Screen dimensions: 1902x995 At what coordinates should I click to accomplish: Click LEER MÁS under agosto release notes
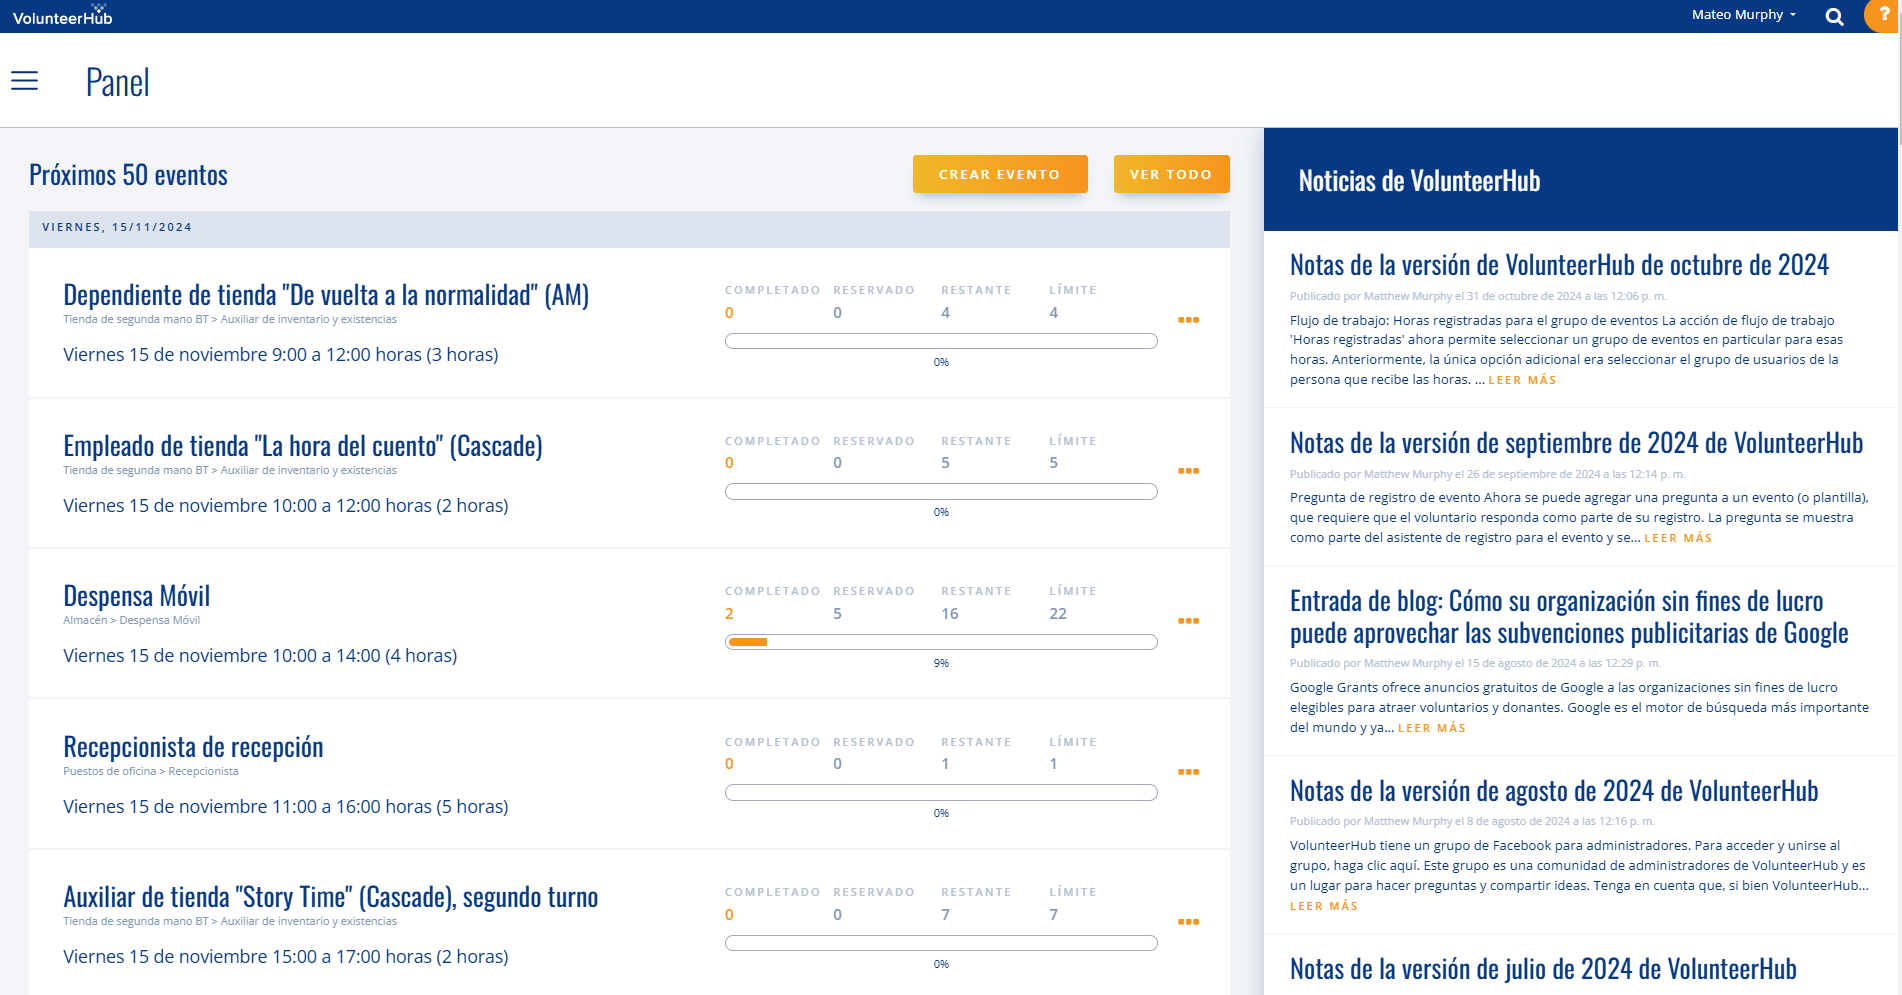point(1324,906)
